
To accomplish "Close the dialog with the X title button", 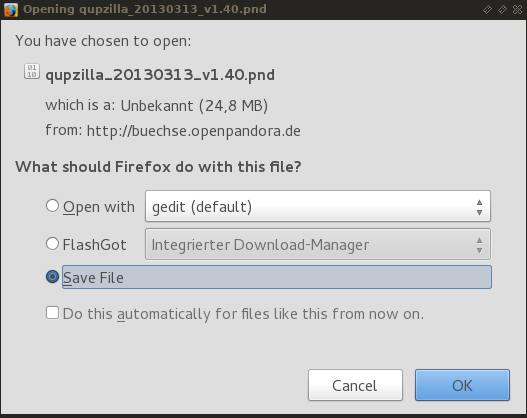I will click(518, 9).
